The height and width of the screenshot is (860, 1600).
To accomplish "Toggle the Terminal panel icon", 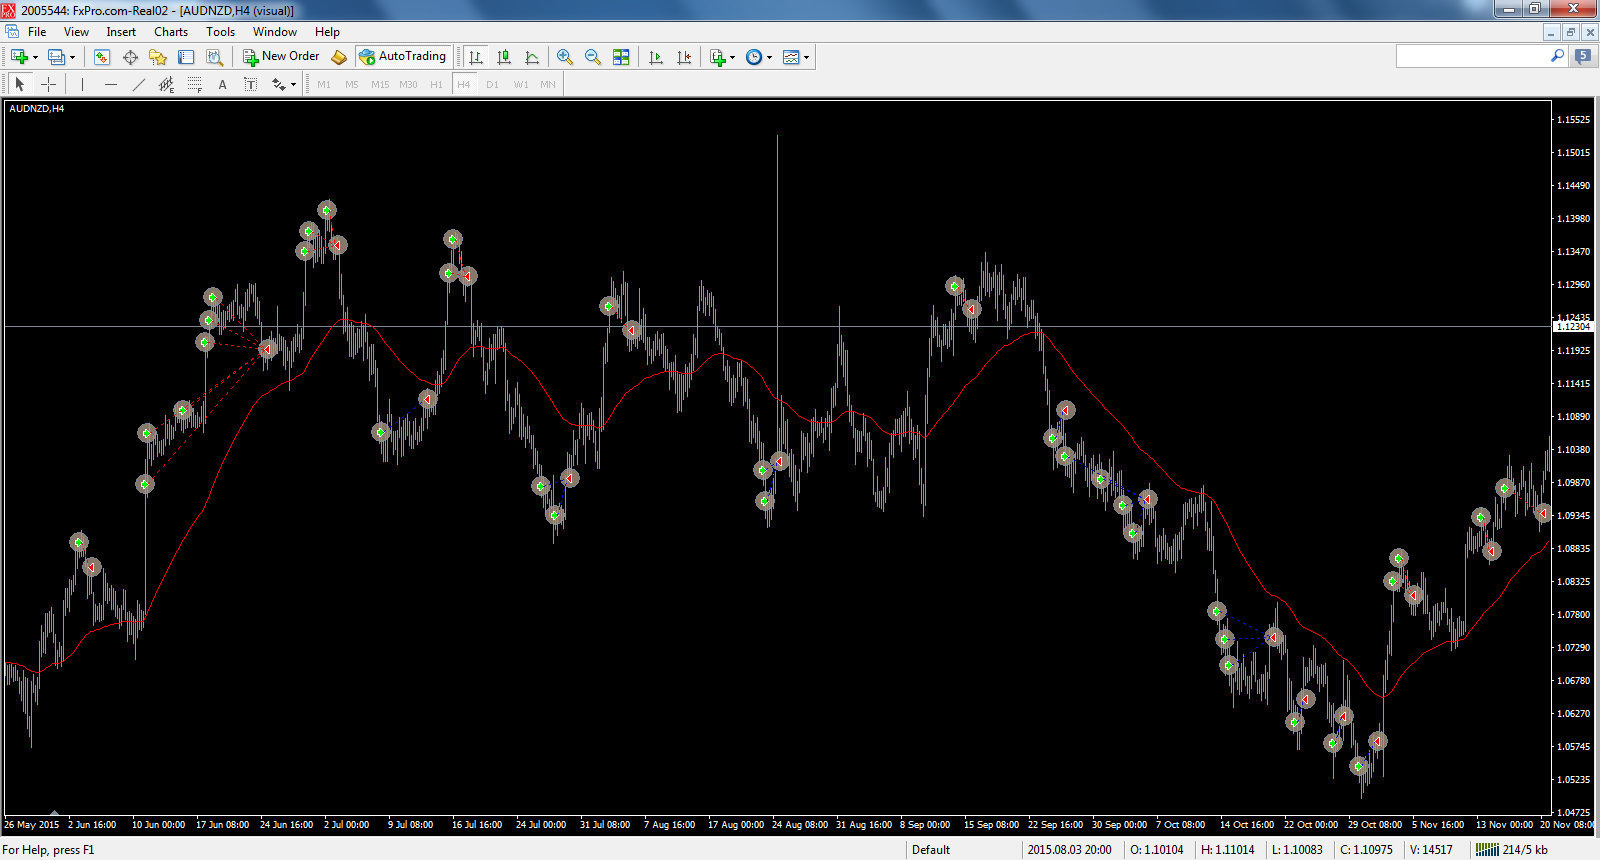I will 186,57.
